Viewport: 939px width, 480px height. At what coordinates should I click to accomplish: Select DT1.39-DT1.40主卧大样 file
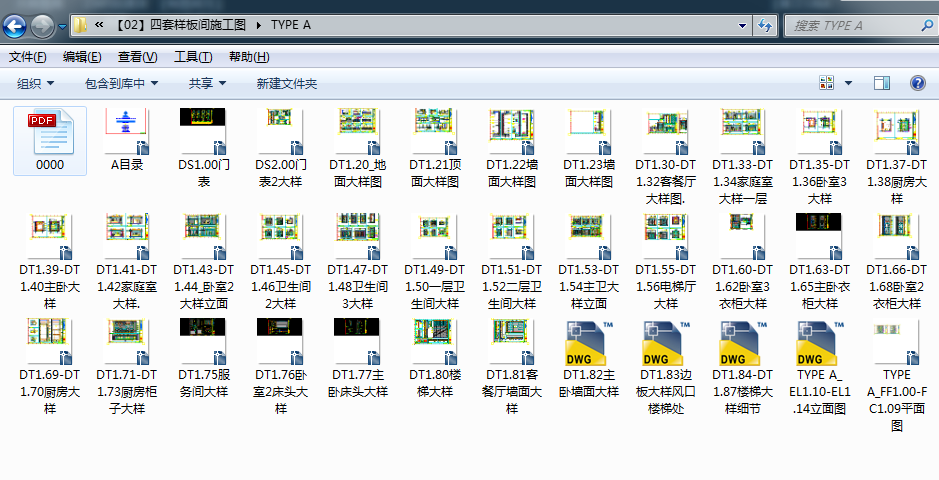pyautogui.click(x=50, y=263)
